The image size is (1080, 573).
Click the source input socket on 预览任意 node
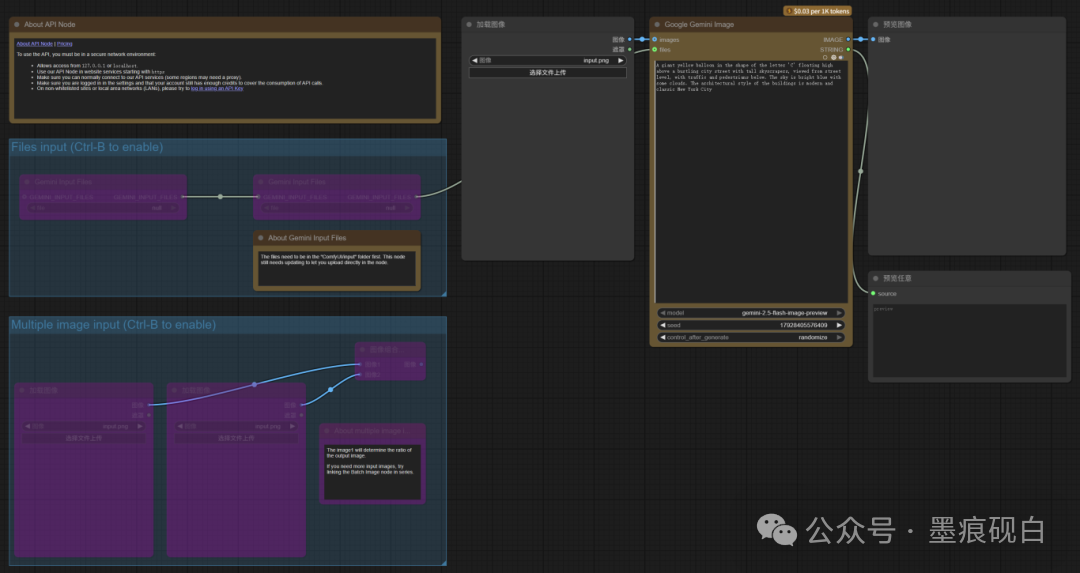(x=873, y=293)
